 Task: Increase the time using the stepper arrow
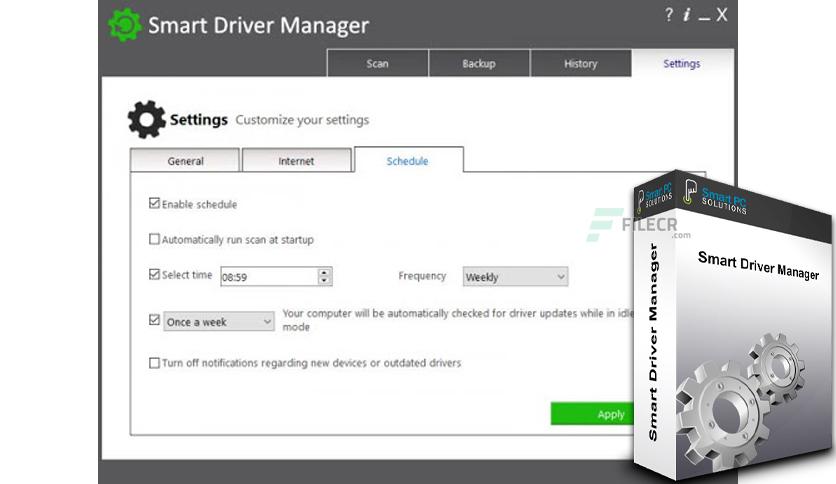point(324,272)
